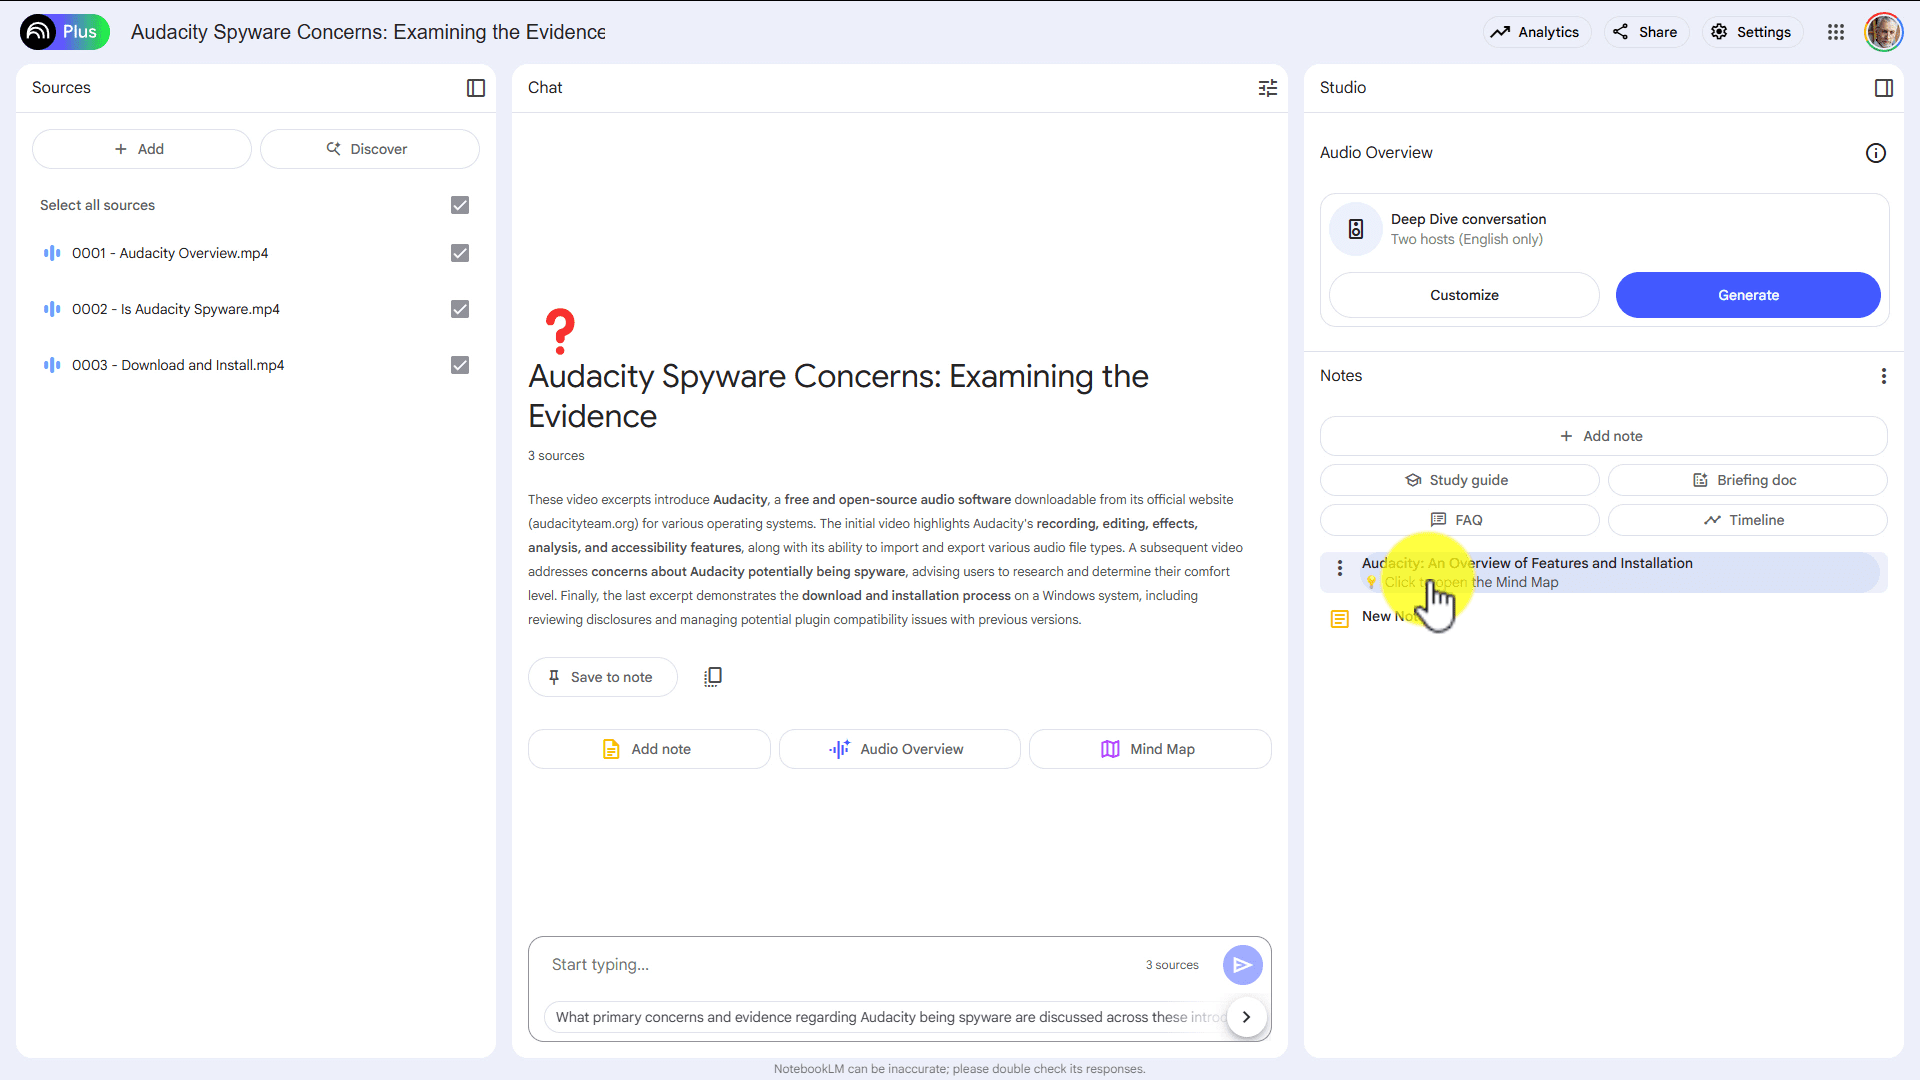Image resolution: width=1920 pixels, height=1080 pixels.
Task: Open Analytics in the header
Action: [x=1536, y=32]
